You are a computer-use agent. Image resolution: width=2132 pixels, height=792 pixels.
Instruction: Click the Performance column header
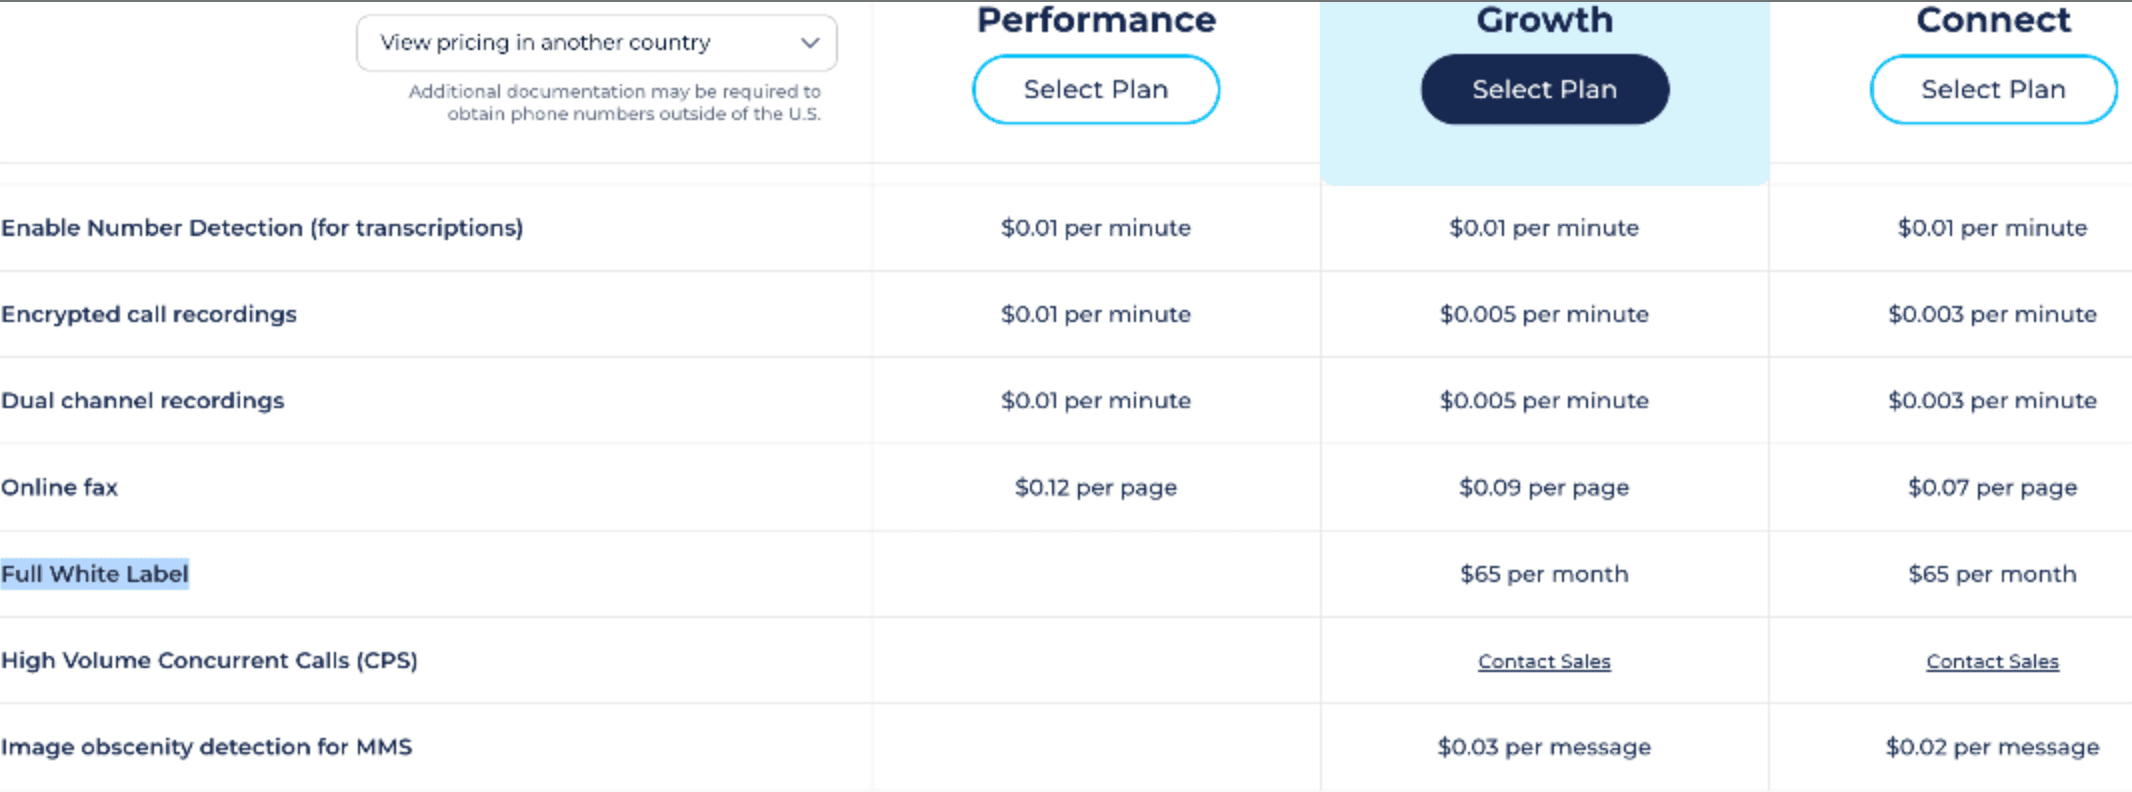click(1096, 20)
